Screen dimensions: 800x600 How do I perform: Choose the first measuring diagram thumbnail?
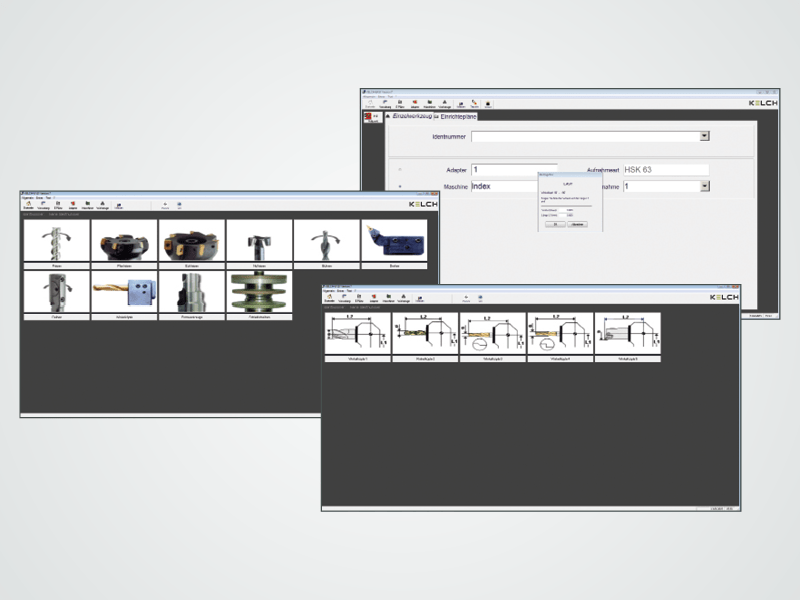point(358,334)
